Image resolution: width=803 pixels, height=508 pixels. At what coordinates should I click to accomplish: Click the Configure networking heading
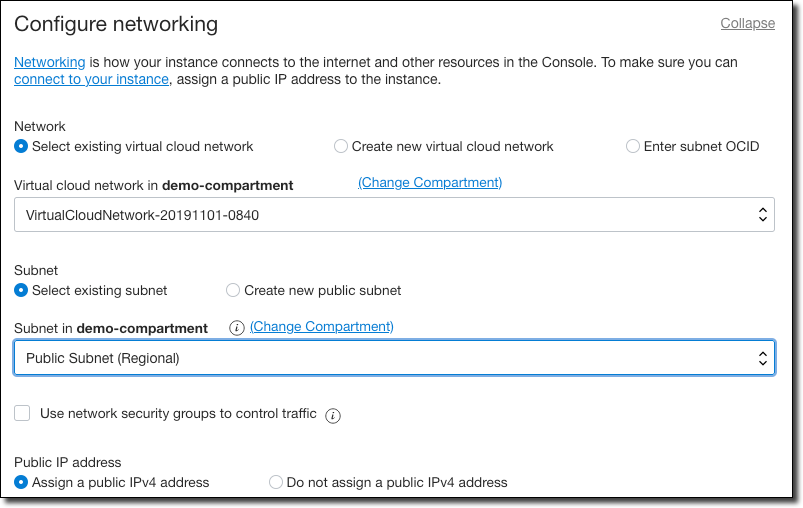point(116,24)
